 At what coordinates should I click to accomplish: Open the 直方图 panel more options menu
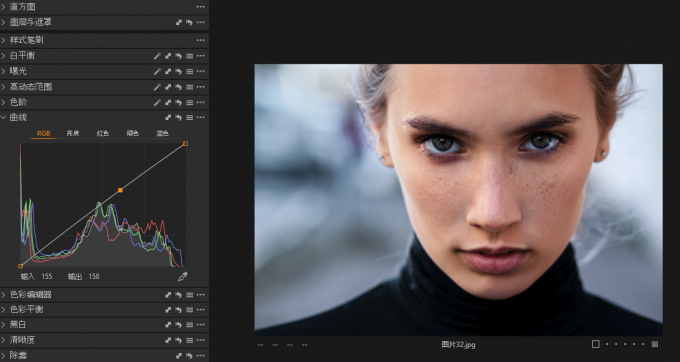coord(200,7)
